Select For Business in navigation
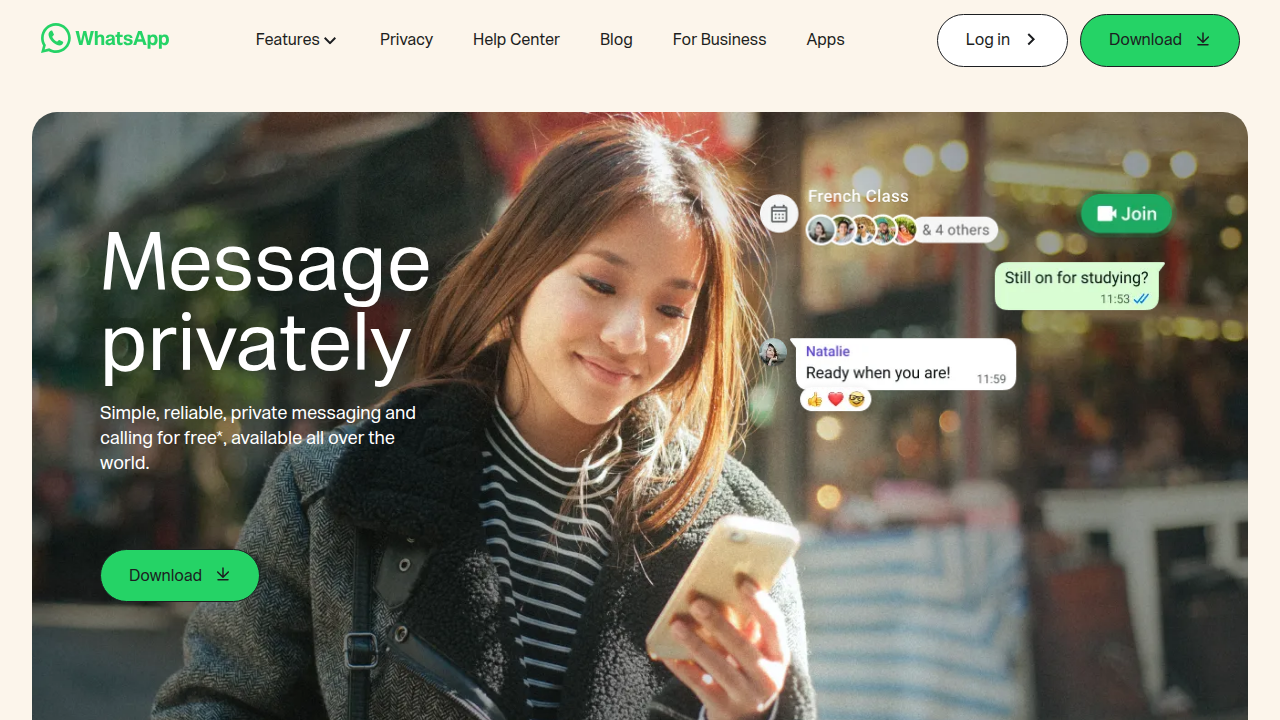 point(719,40)
